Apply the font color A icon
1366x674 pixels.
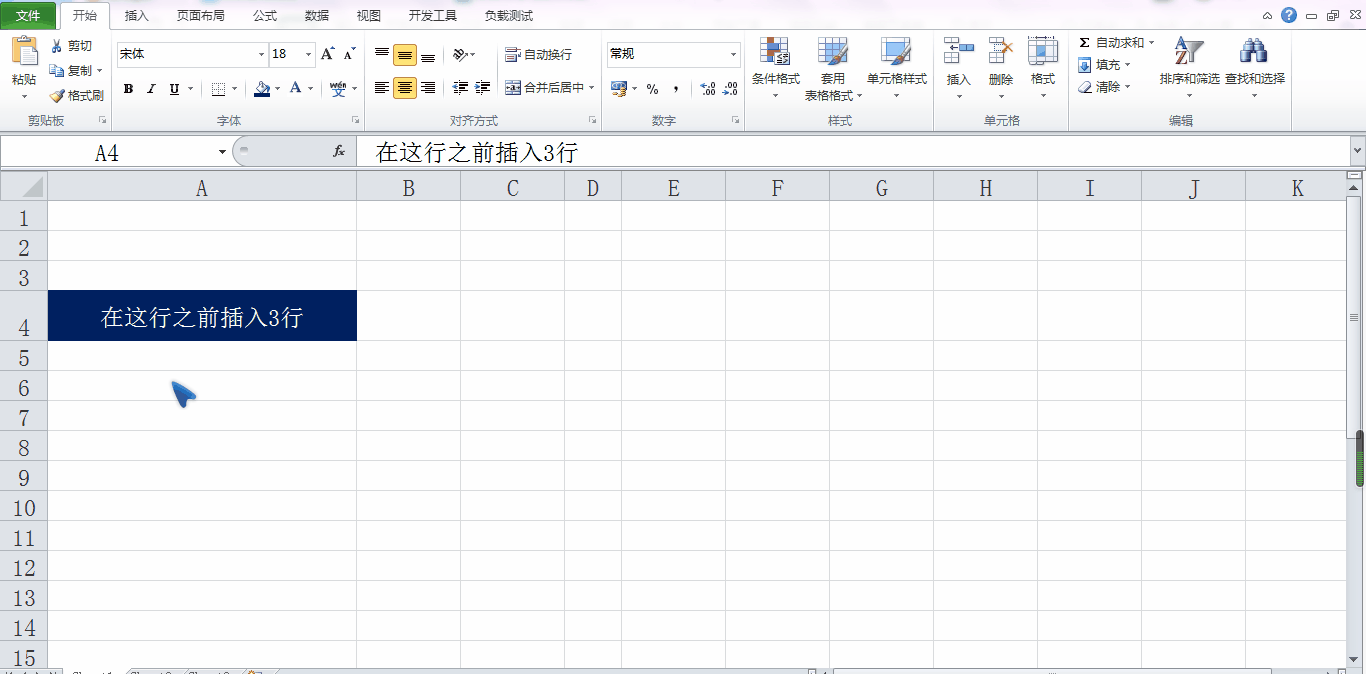click(296, 89)
